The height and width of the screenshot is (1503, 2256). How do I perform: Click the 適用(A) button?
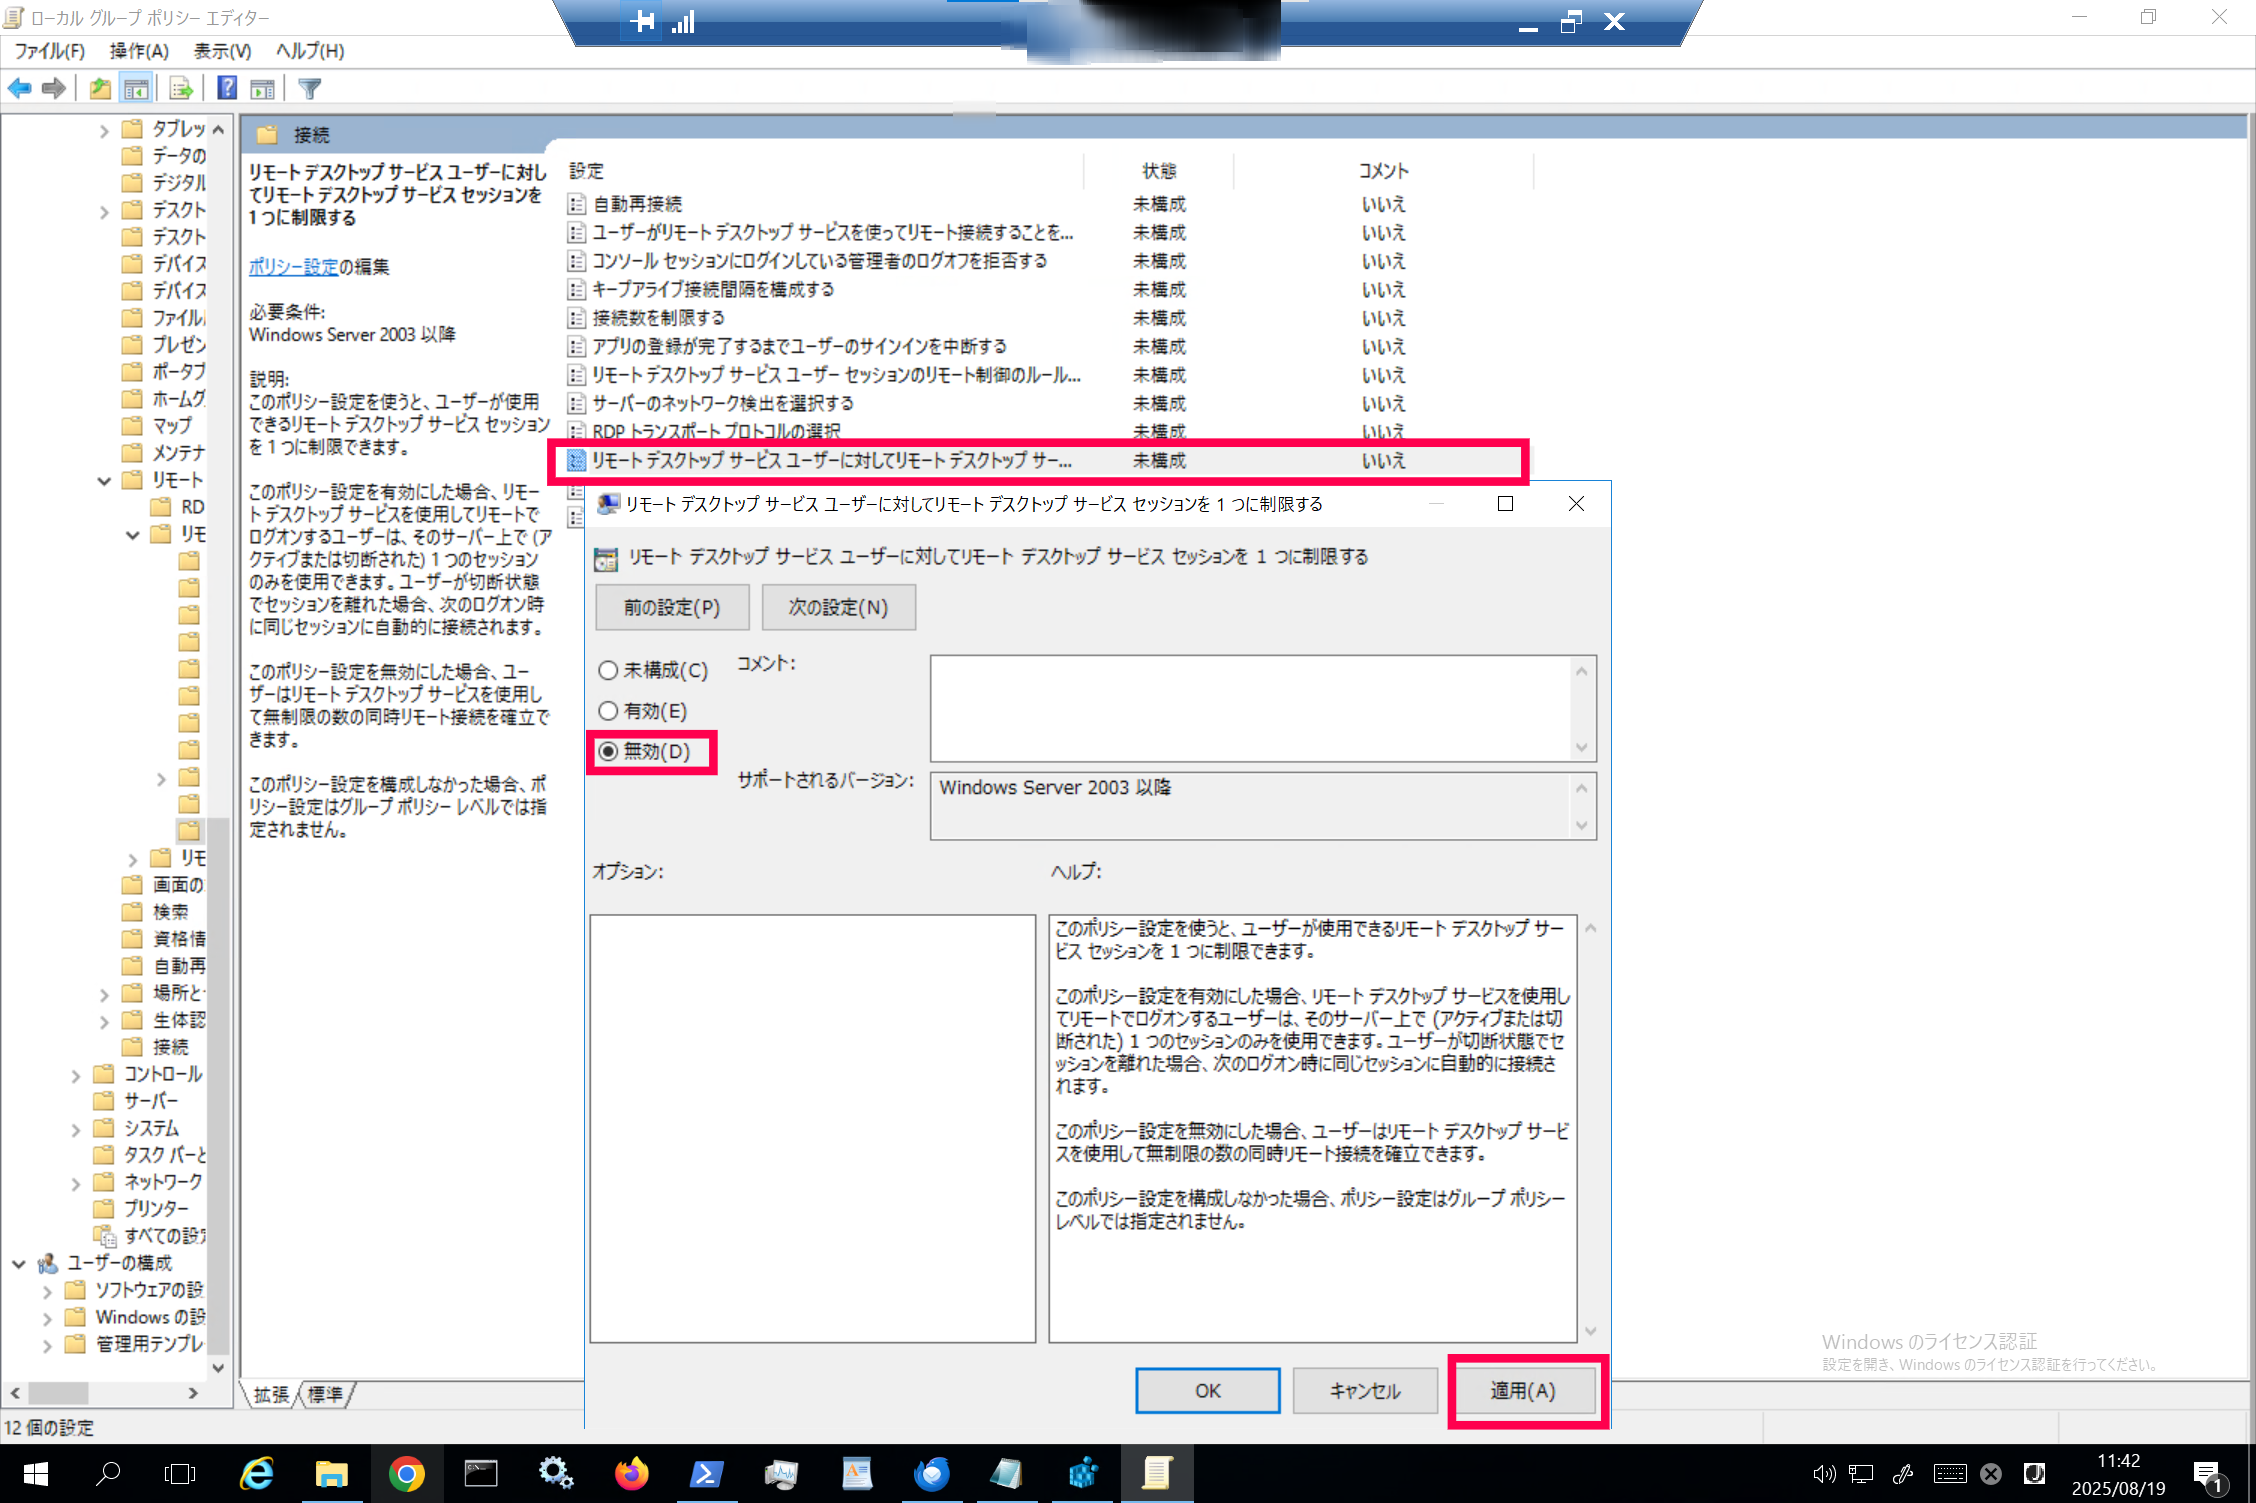pos(1523,1391)
